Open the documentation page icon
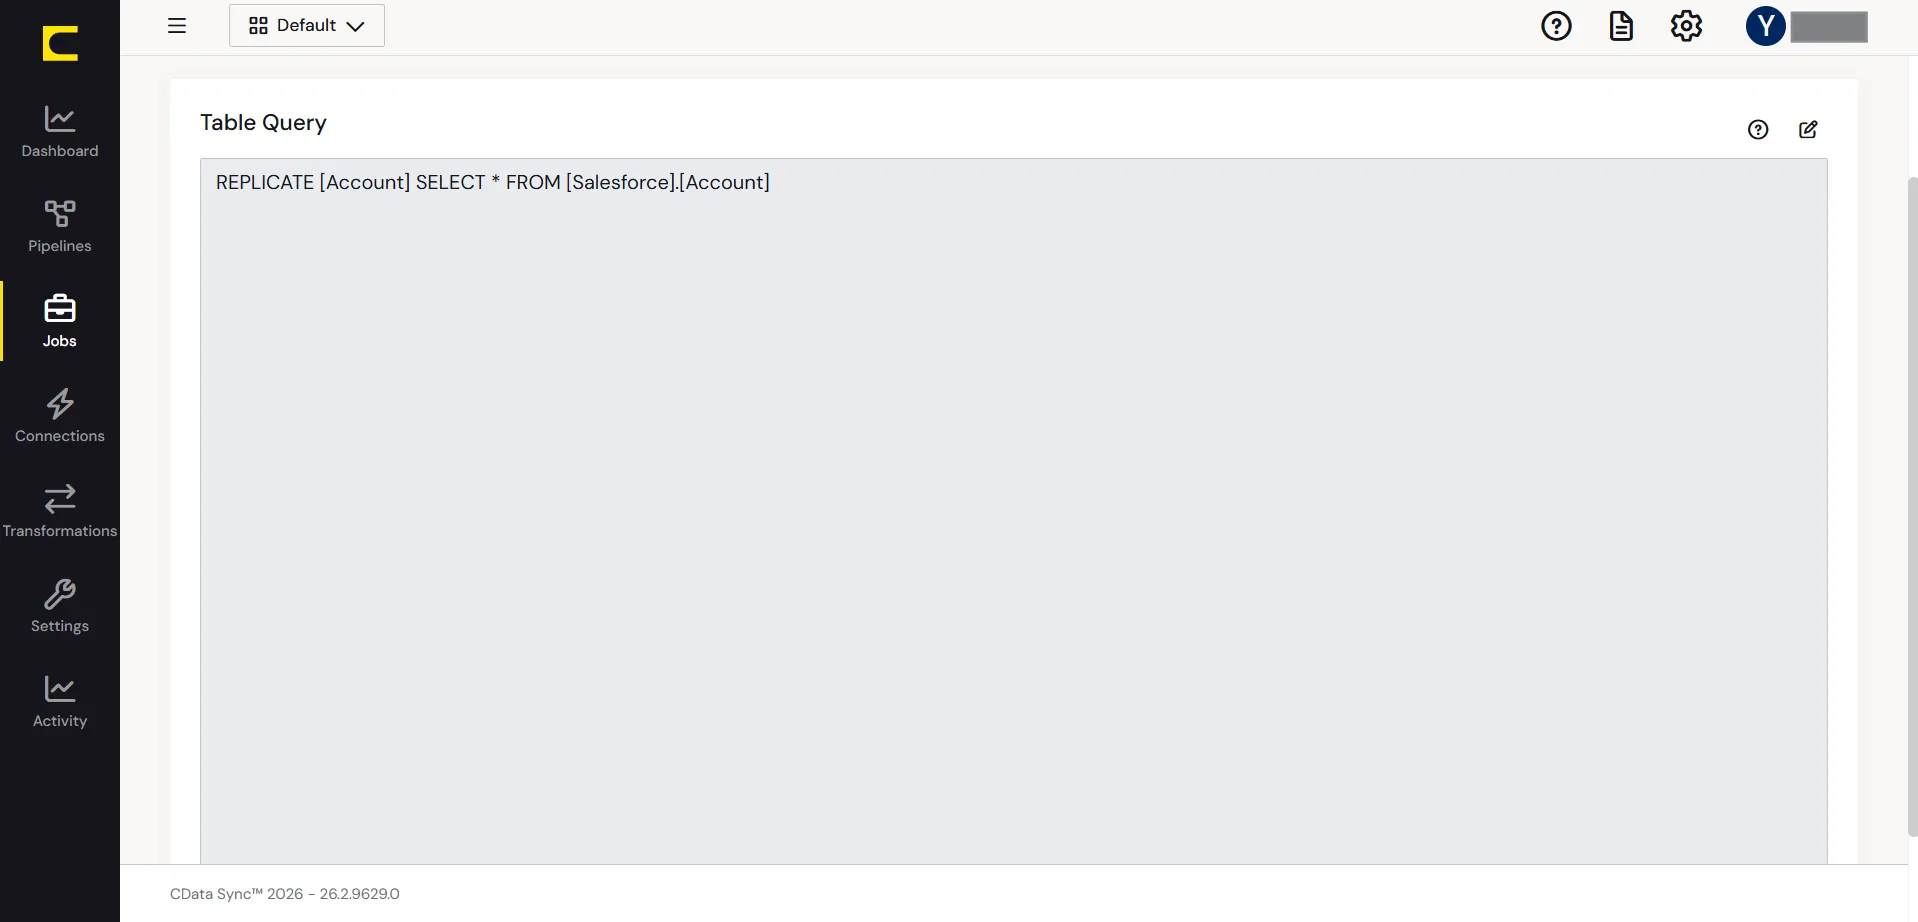1918x922 pixels. pos(1621,26)
